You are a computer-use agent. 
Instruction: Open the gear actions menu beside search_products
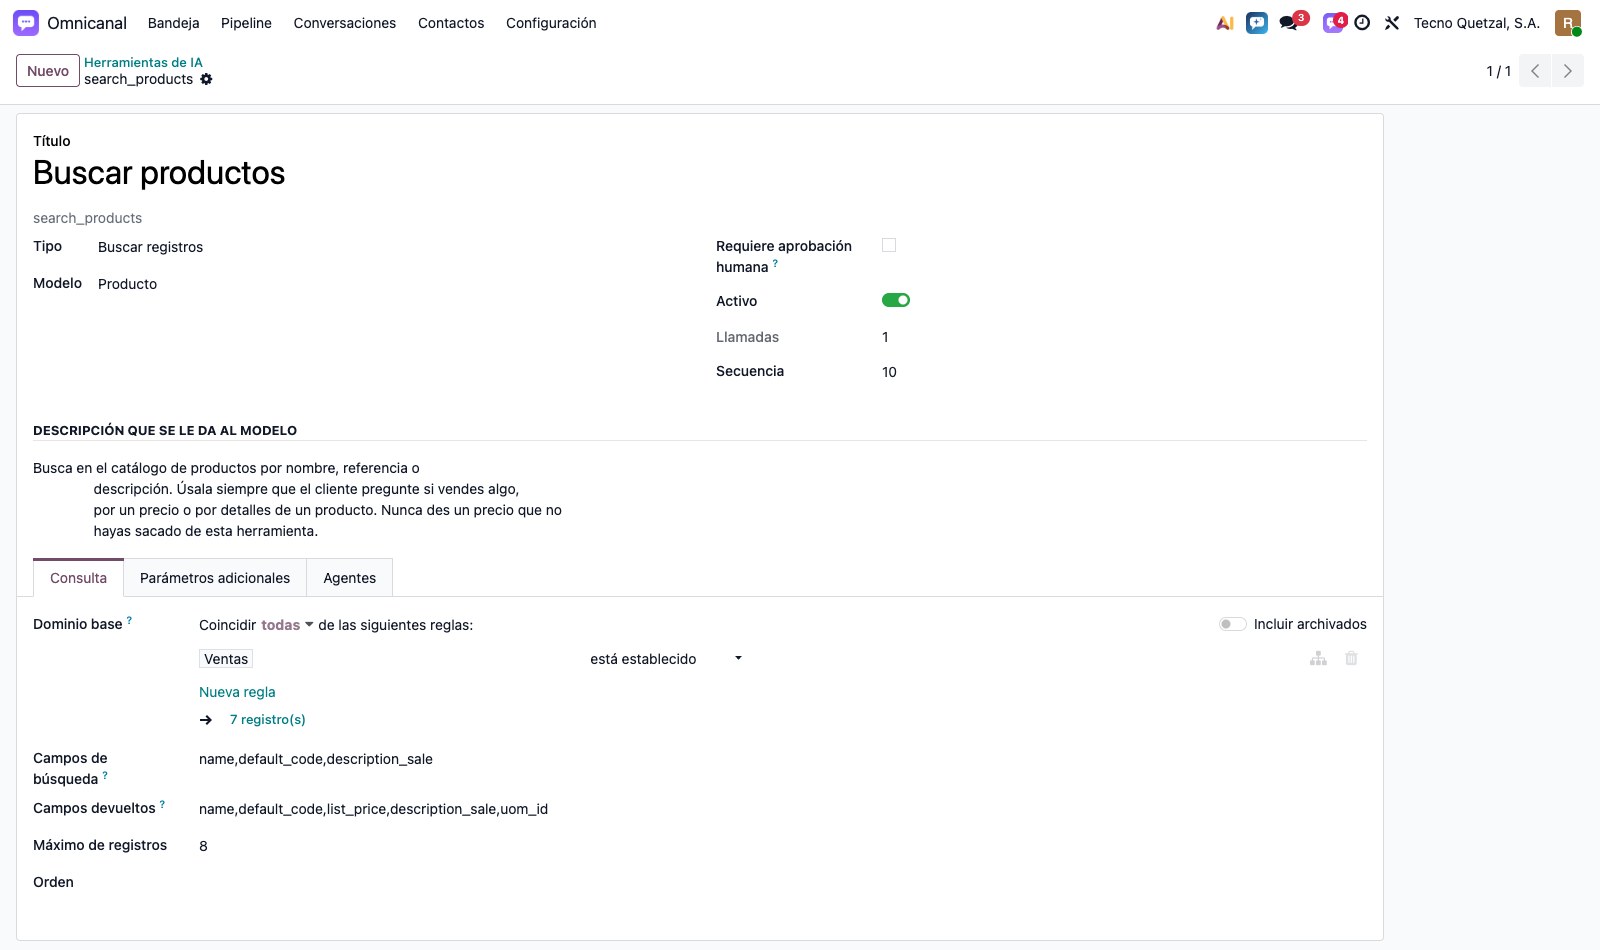coord(206,79)
